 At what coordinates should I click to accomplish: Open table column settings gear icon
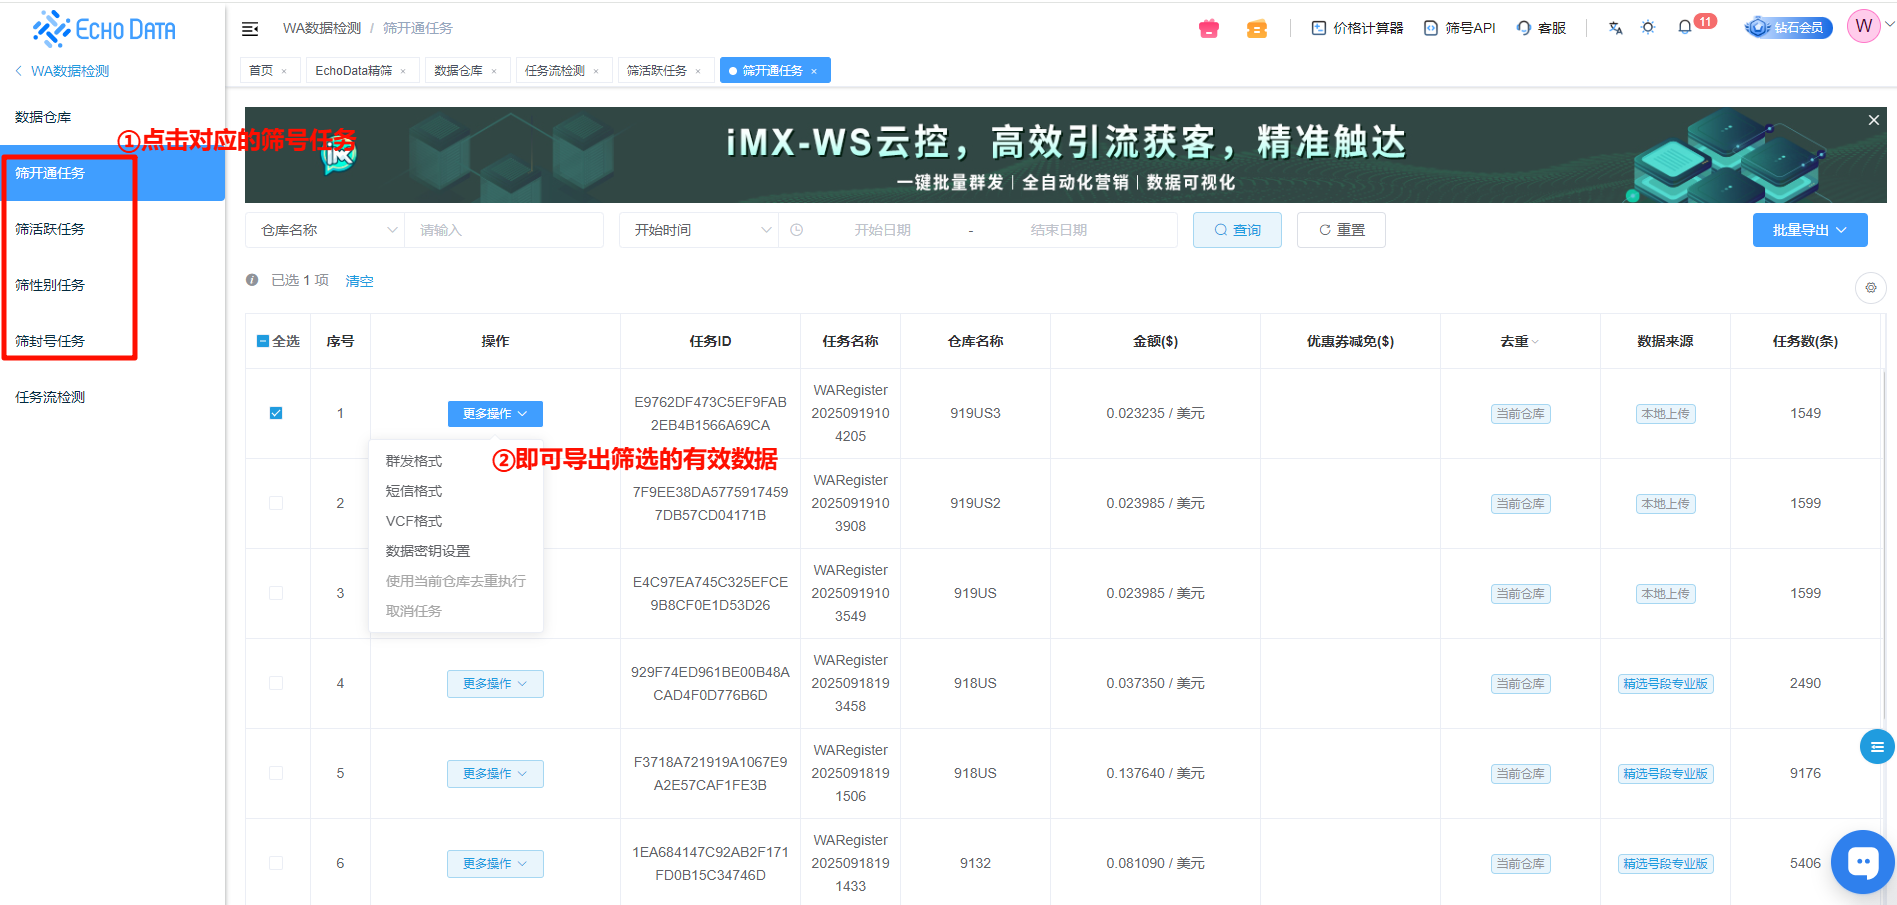pyautogui.click(x=1870, y=288)
